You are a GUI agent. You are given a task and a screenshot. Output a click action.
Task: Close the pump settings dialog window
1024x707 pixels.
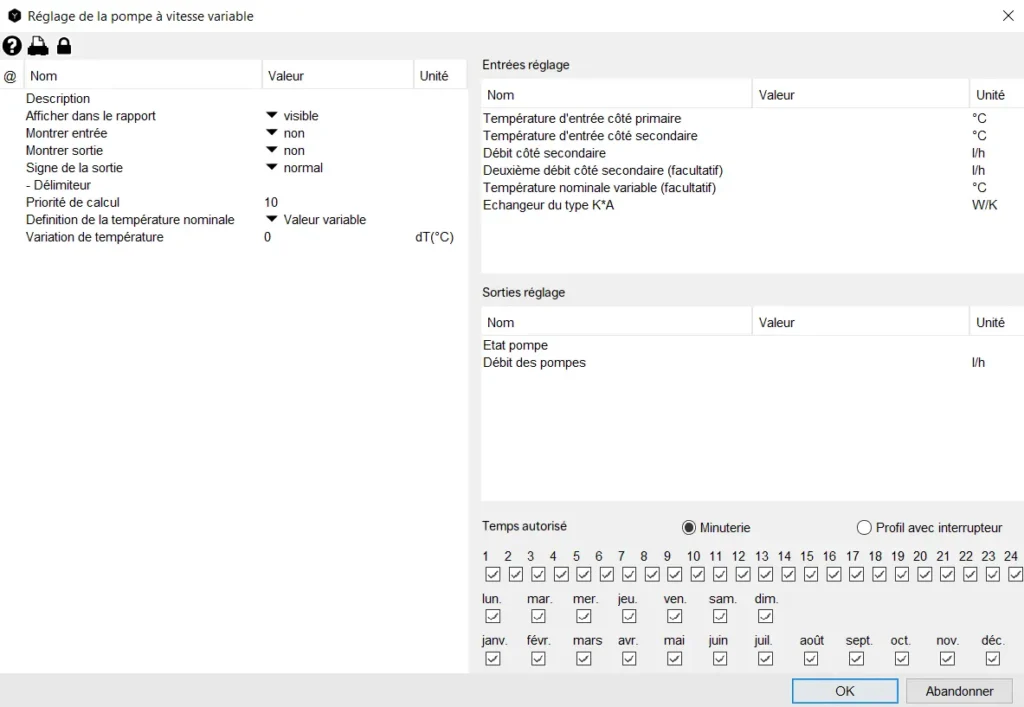(x=1007, y=16)
